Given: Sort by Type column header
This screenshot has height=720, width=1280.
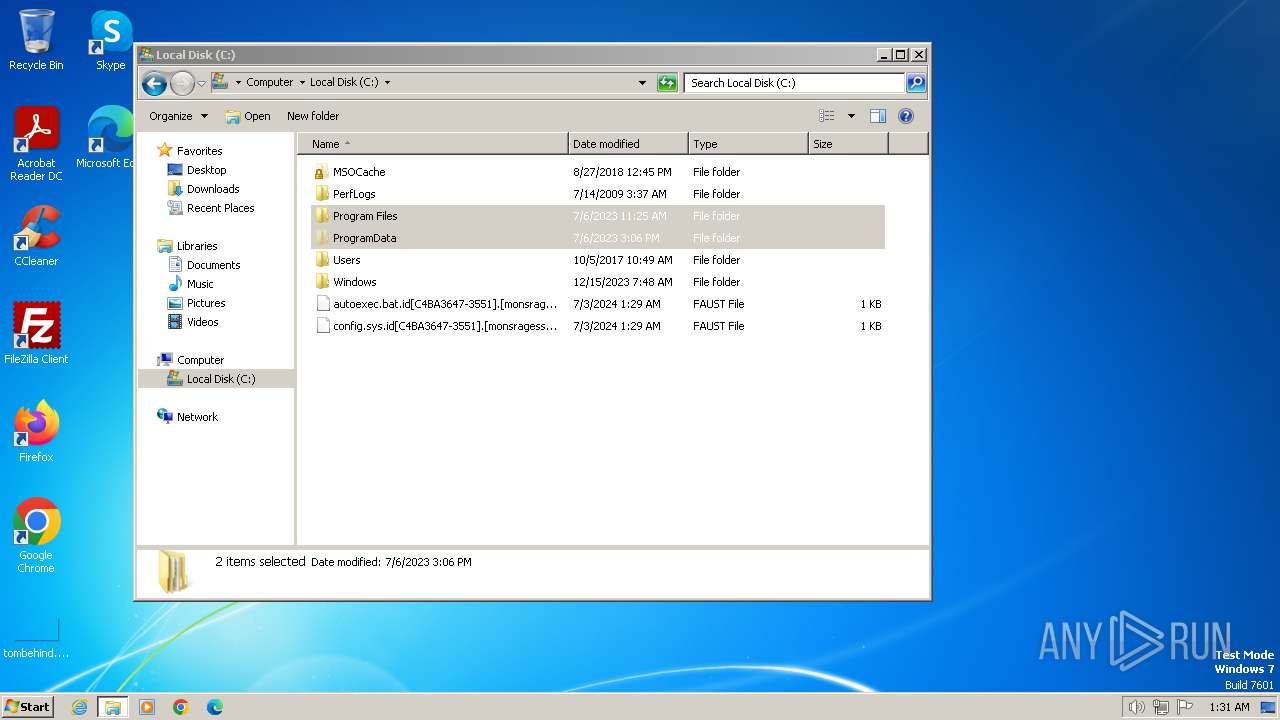Looking at the screenshot, I should tap(748, 144).
